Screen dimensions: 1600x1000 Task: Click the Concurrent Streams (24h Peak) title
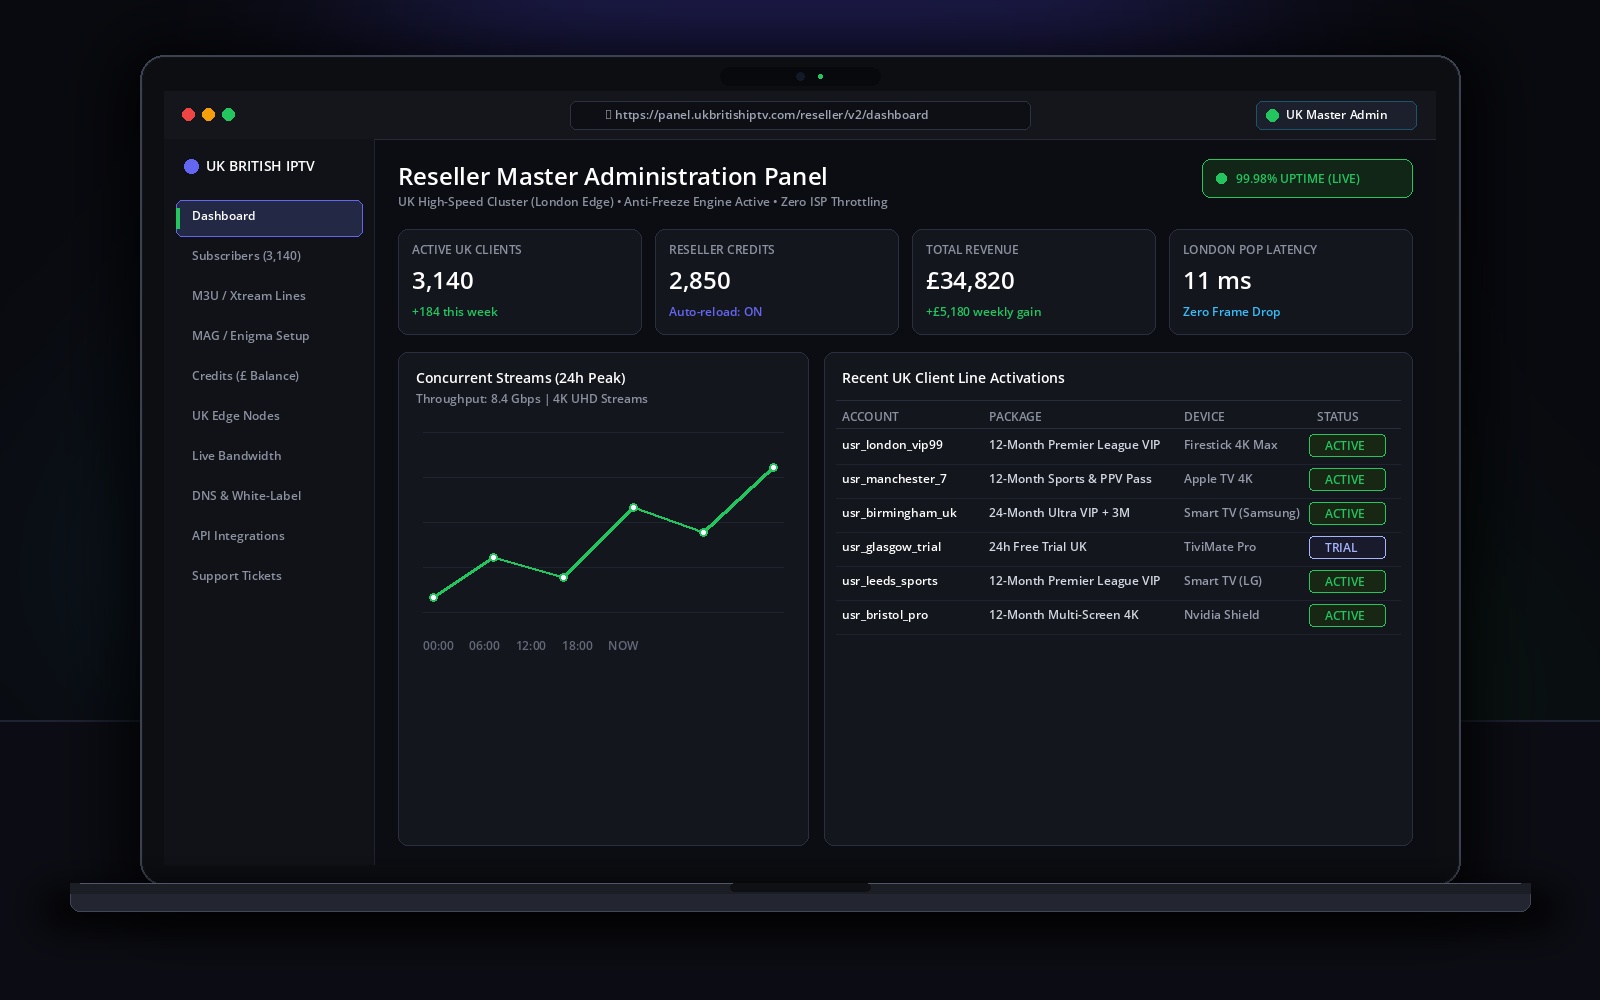tap(520, 378)
